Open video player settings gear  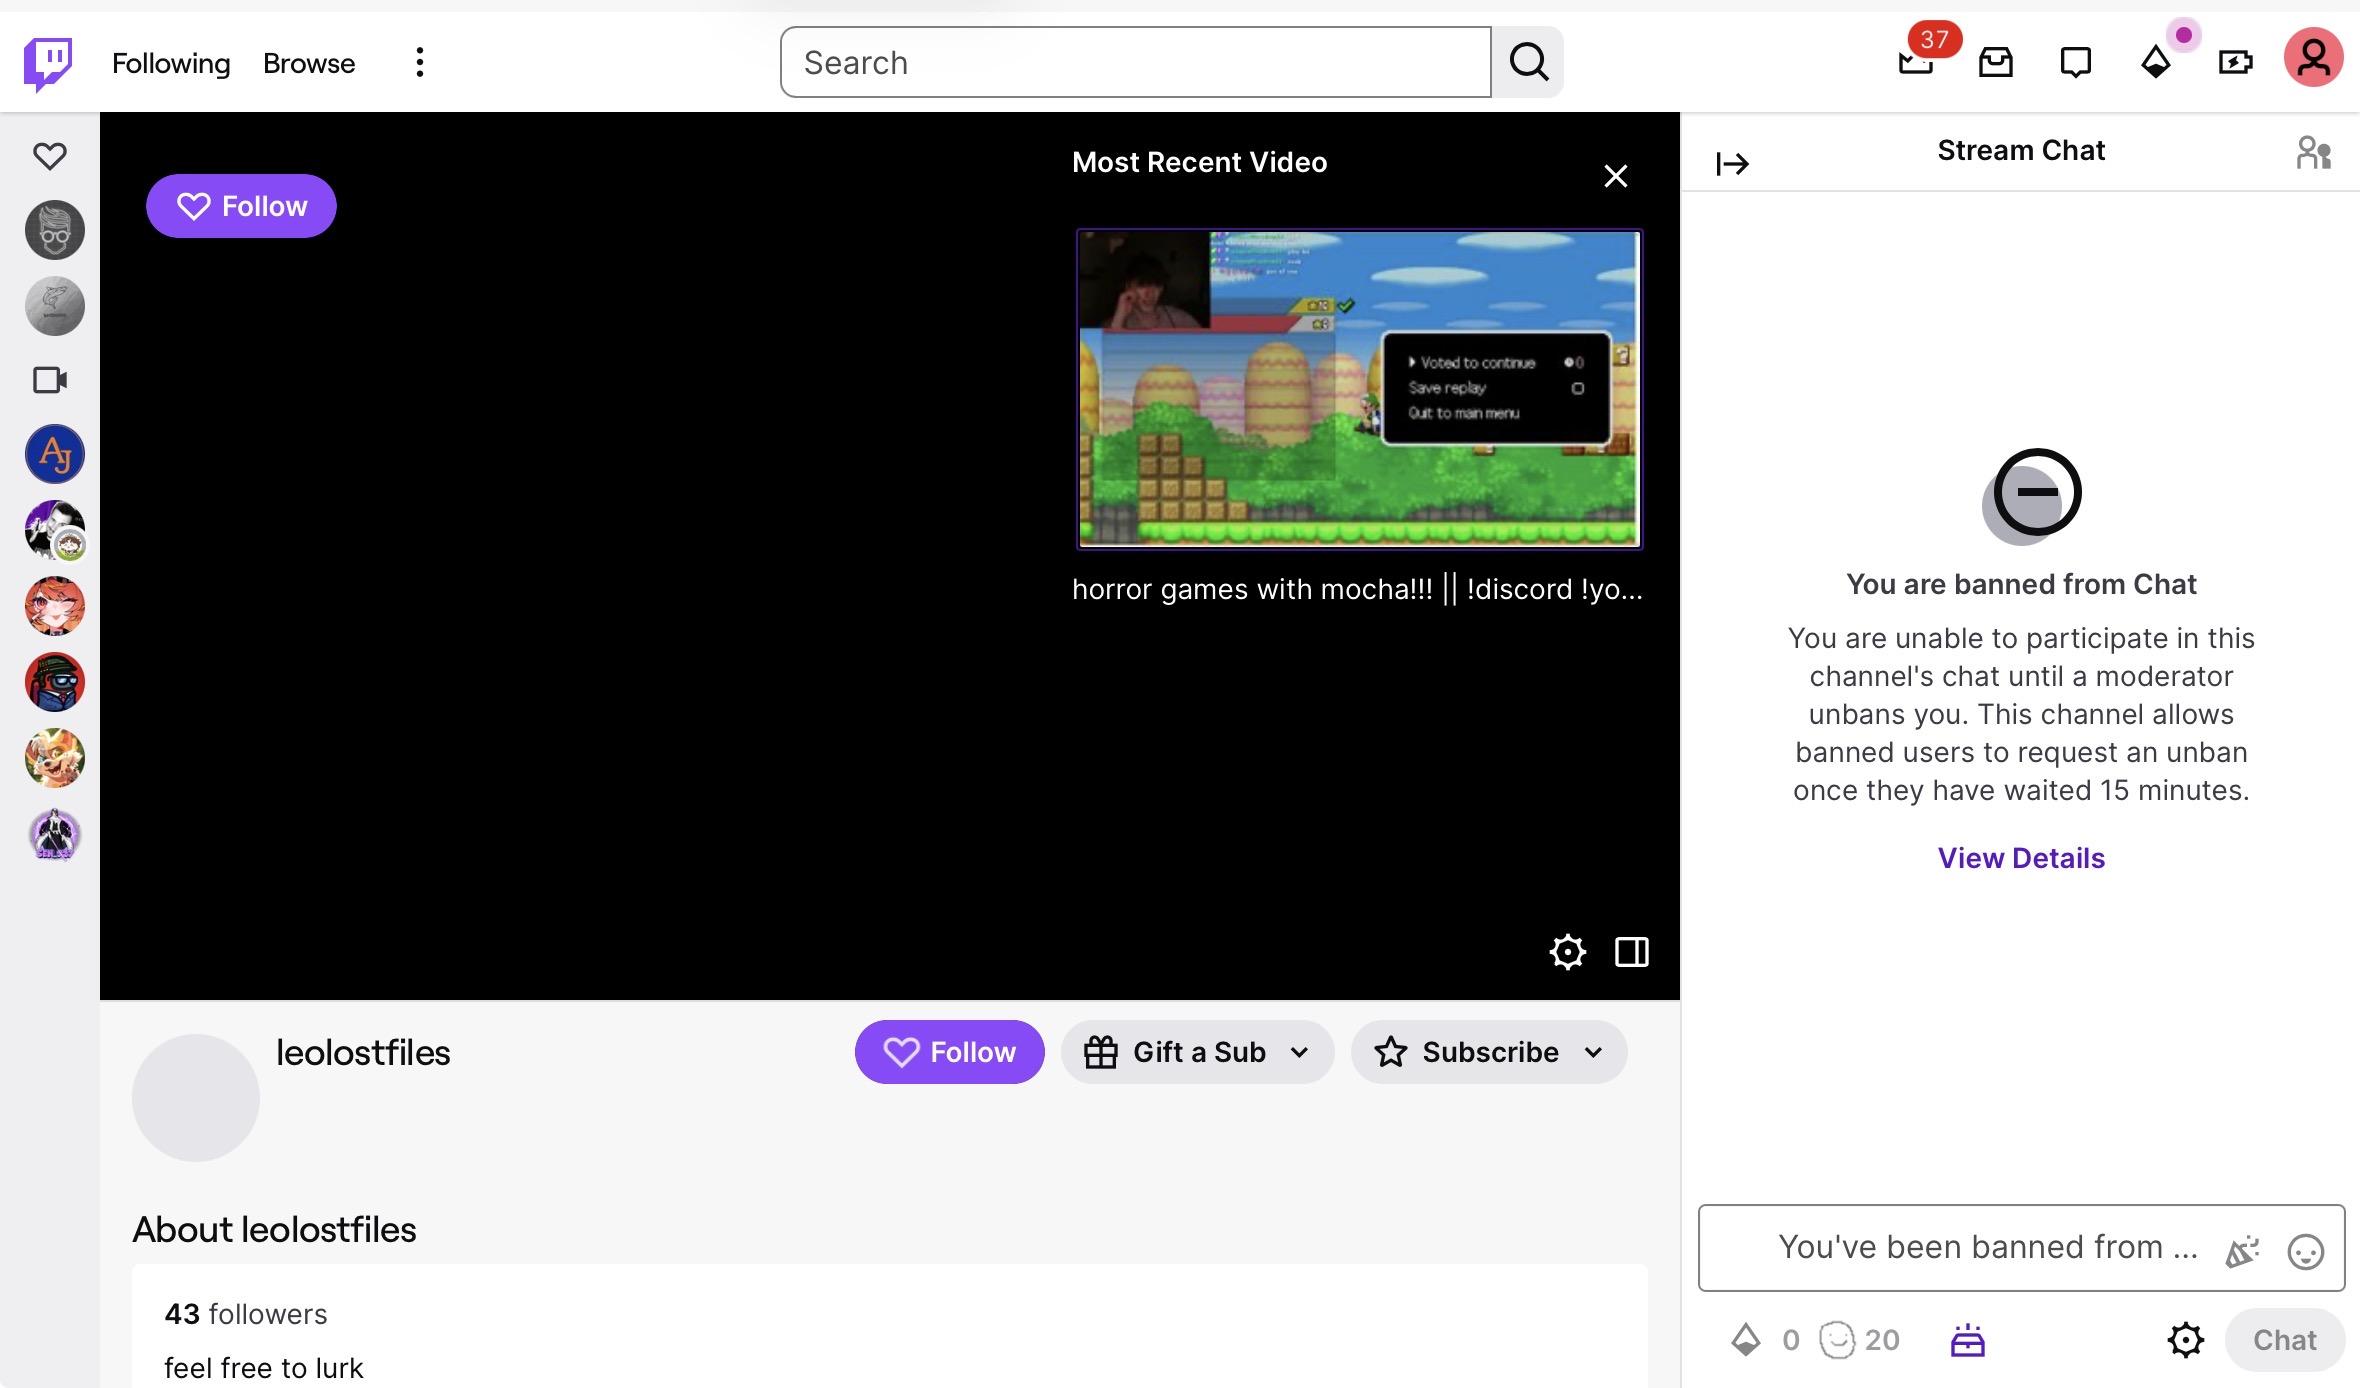[1568, 952]
